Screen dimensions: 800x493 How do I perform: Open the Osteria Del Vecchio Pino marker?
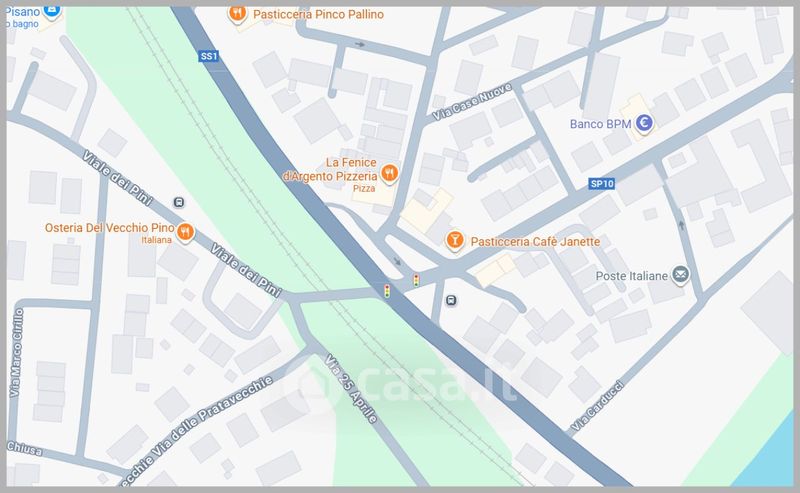point(185,232)
